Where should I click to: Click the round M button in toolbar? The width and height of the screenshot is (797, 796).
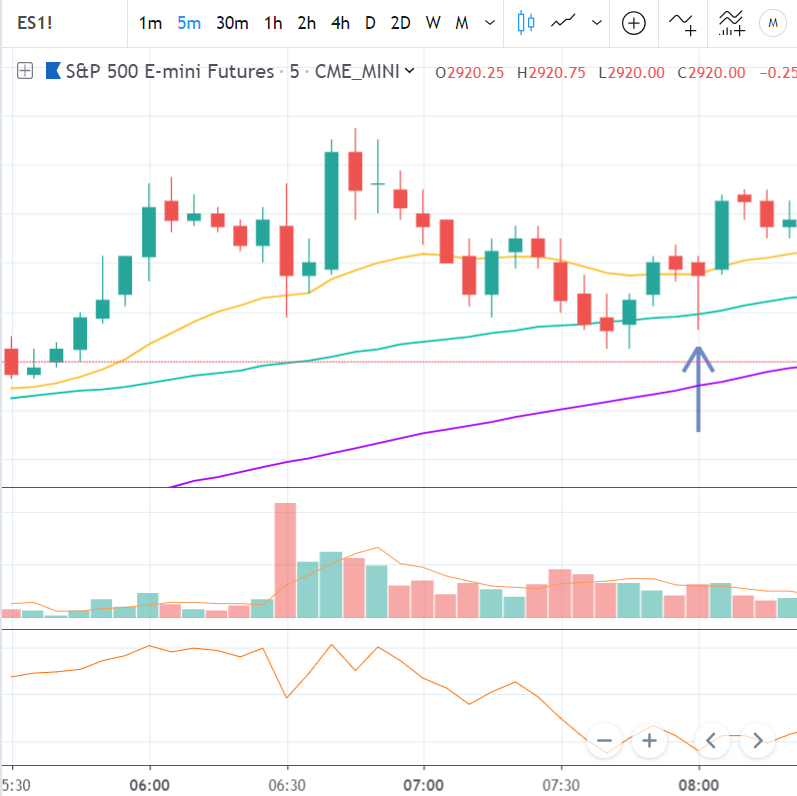(773, 23)
